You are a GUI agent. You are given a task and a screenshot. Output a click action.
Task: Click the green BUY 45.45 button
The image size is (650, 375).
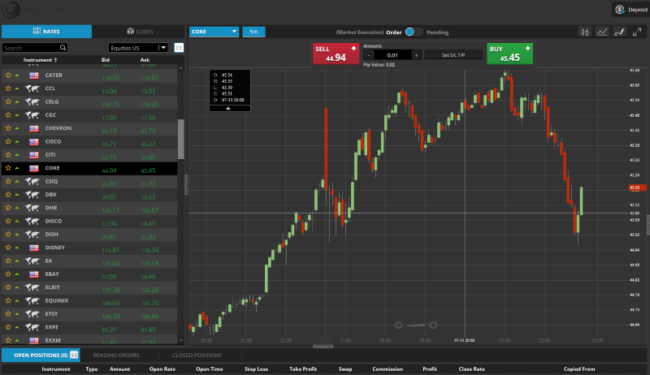pyautogui.click(x=510, y=54)
